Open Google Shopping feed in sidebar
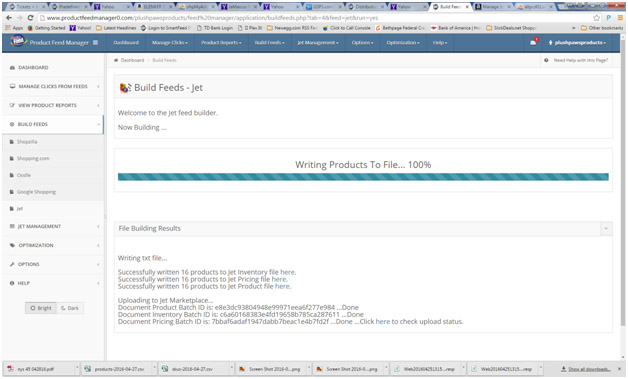The height and width of the screenshot is (379, 628). click(x=36, y=192)
